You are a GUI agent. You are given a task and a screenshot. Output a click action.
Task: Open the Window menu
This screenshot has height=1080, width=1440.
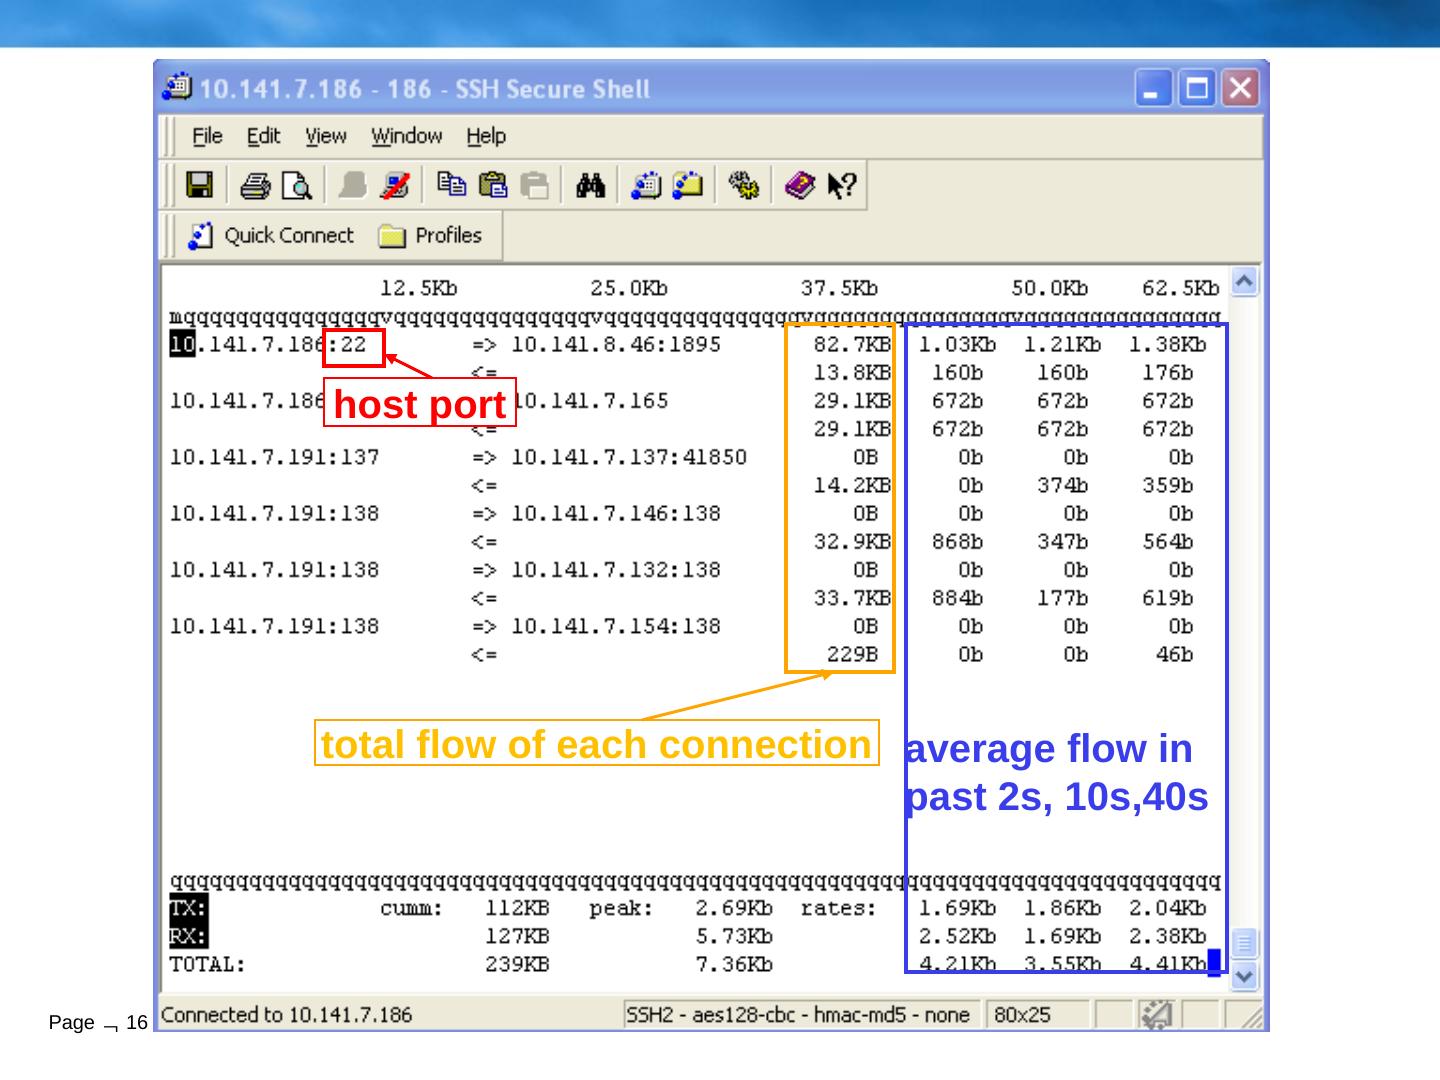click(407, 136)
